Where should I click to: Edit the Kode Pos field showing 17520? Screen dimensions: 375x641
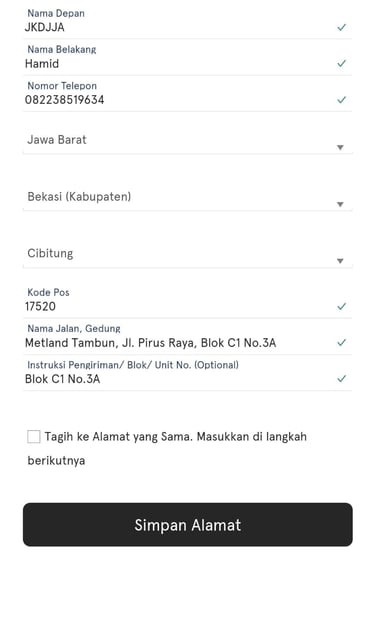pos(188,302)
